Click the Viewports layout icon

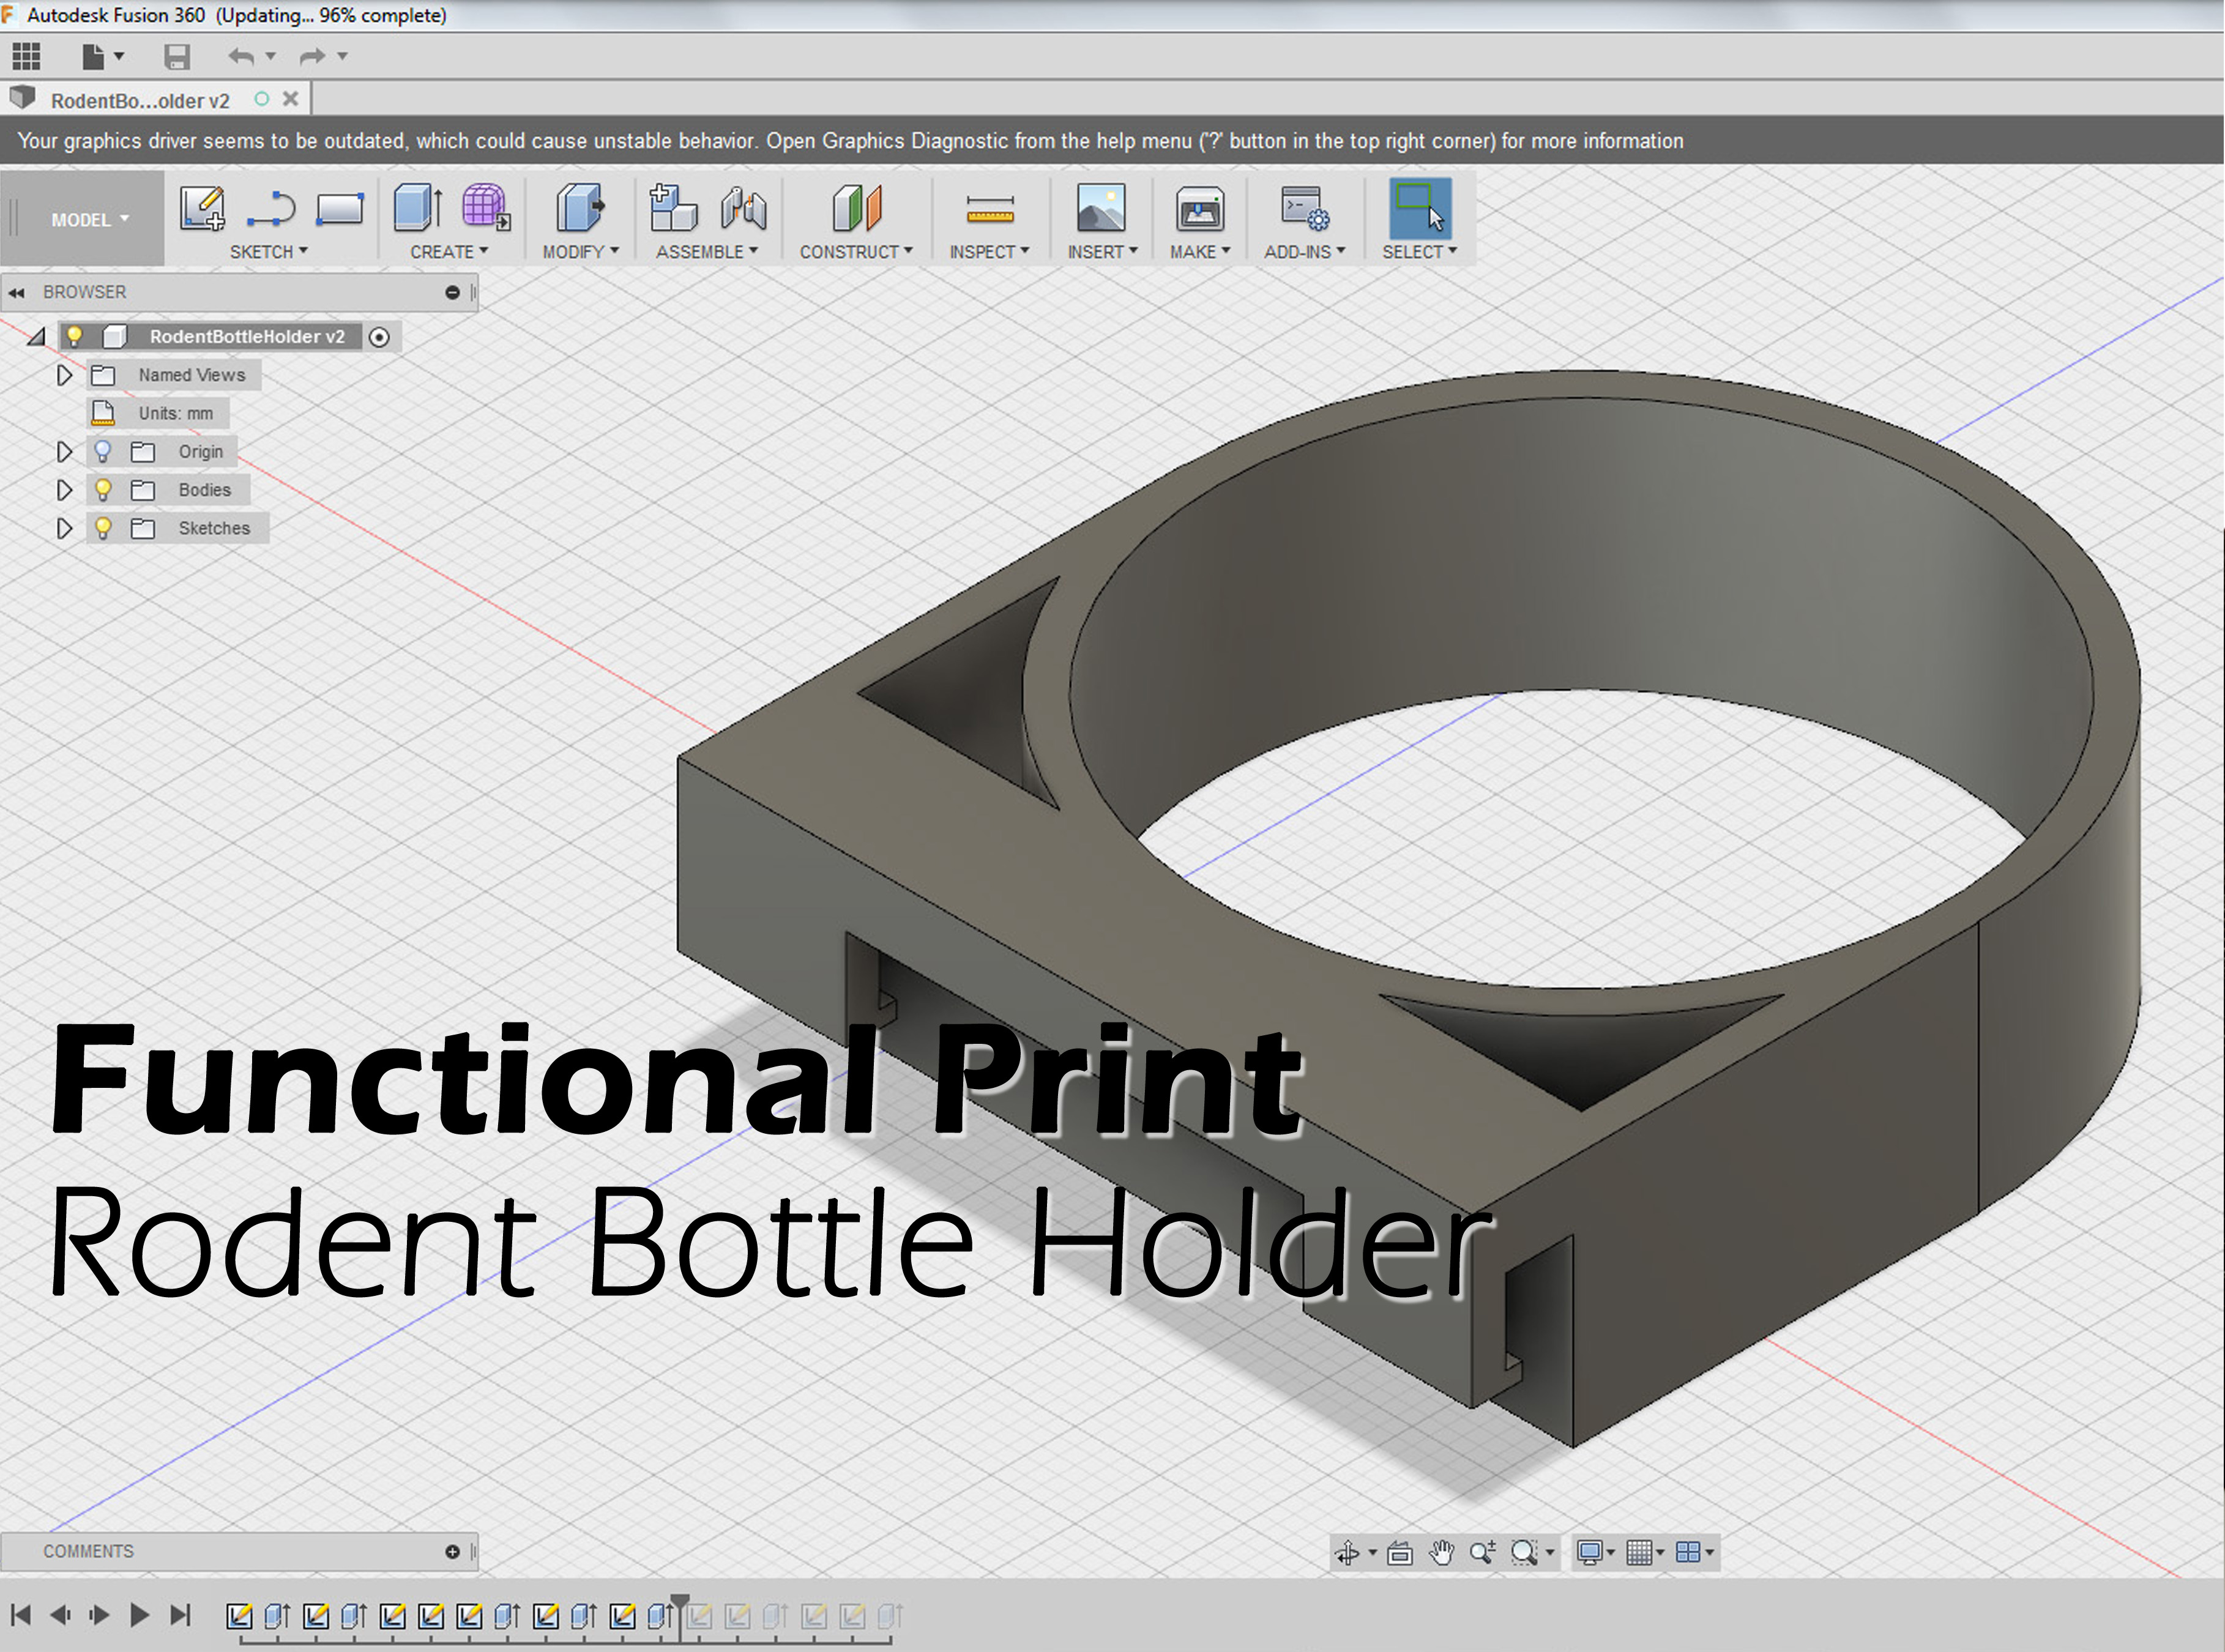(x=1688, y=1552)
